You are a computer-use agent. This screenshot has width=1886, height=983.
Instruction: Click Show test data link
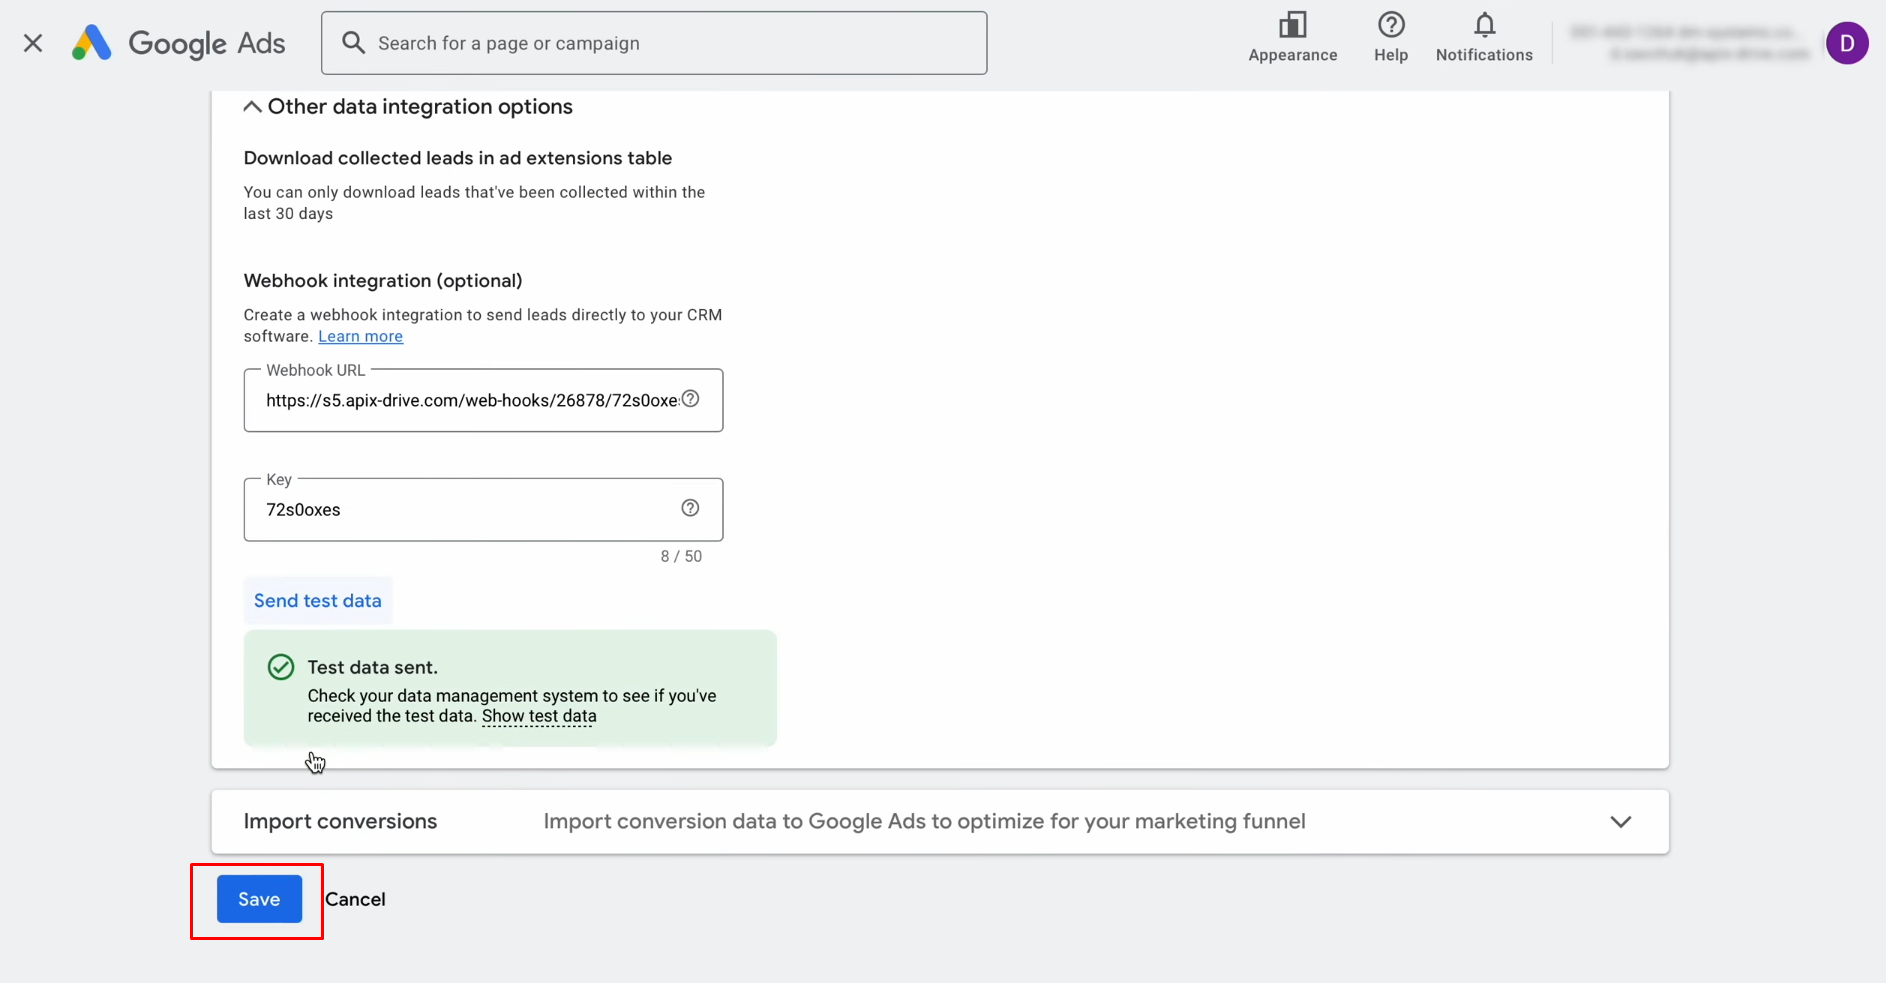point(538,716)
